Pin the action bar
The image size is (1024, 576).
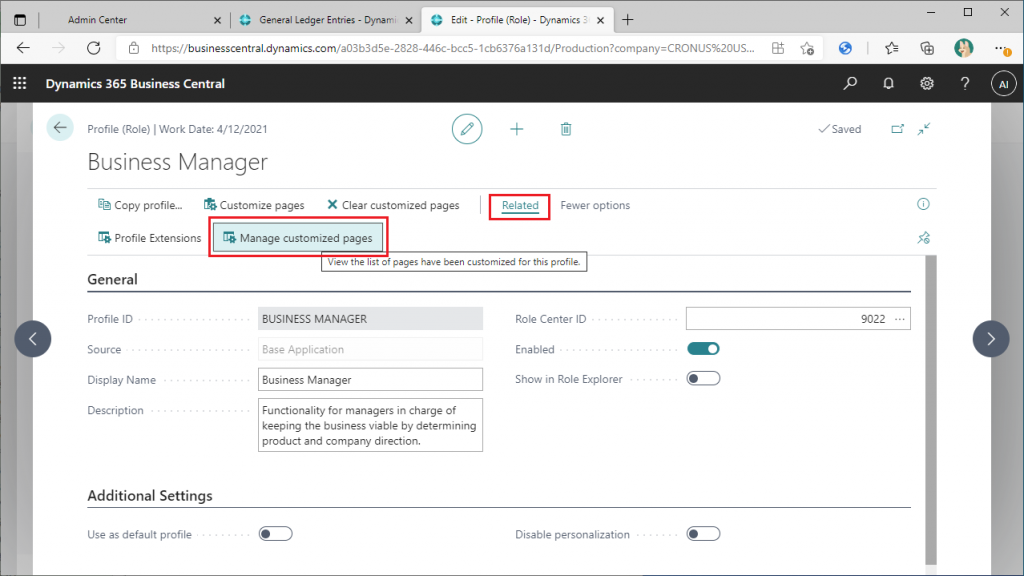(923, 238)
